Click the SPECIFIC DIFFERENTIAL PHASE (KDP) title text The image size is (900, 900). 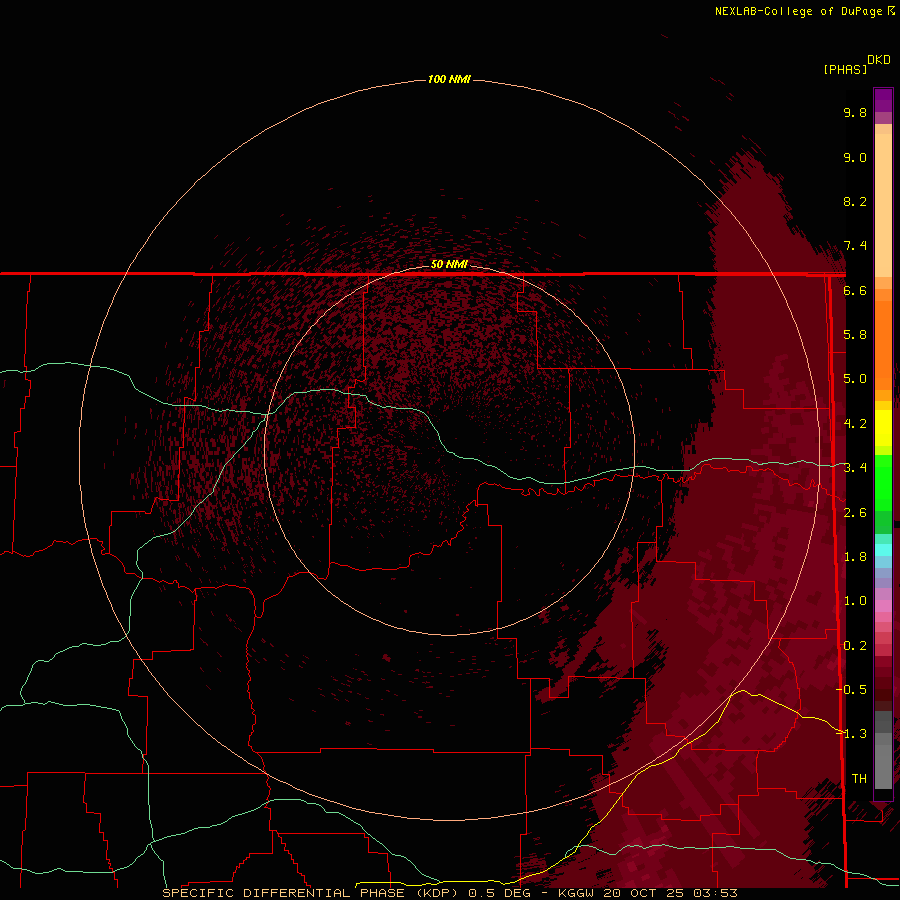click(x=310, y=893)
